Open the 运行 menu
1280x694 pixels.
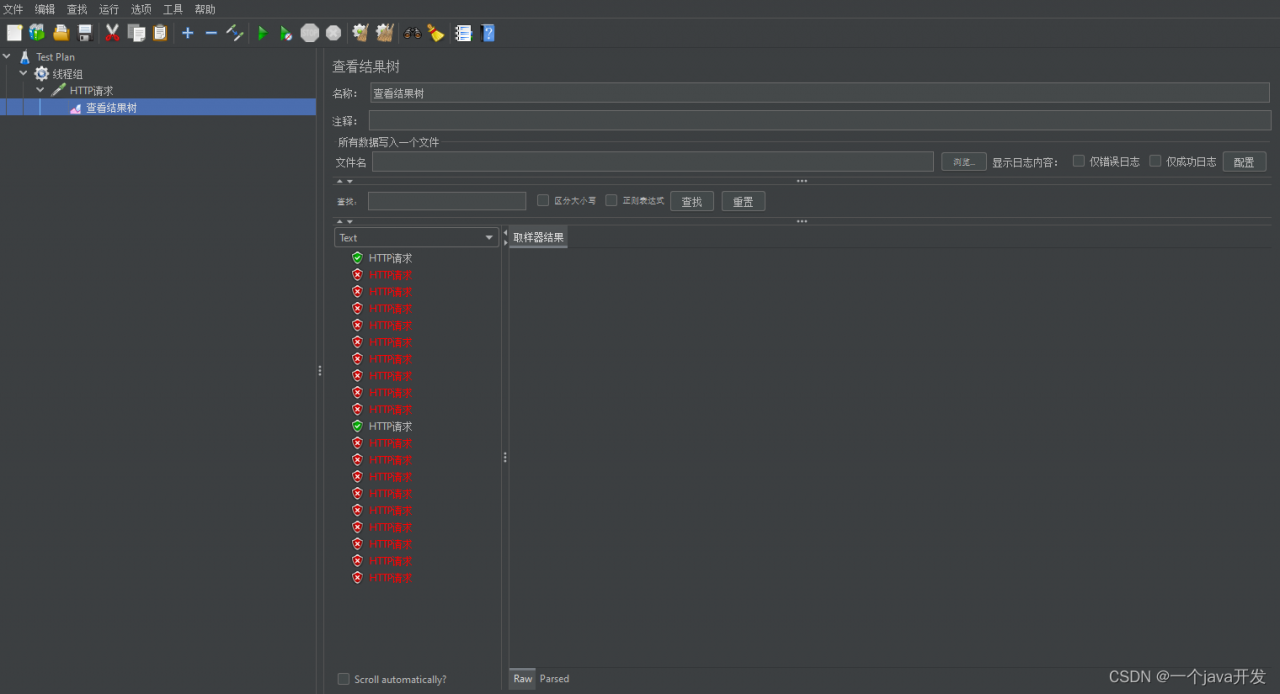108,9
